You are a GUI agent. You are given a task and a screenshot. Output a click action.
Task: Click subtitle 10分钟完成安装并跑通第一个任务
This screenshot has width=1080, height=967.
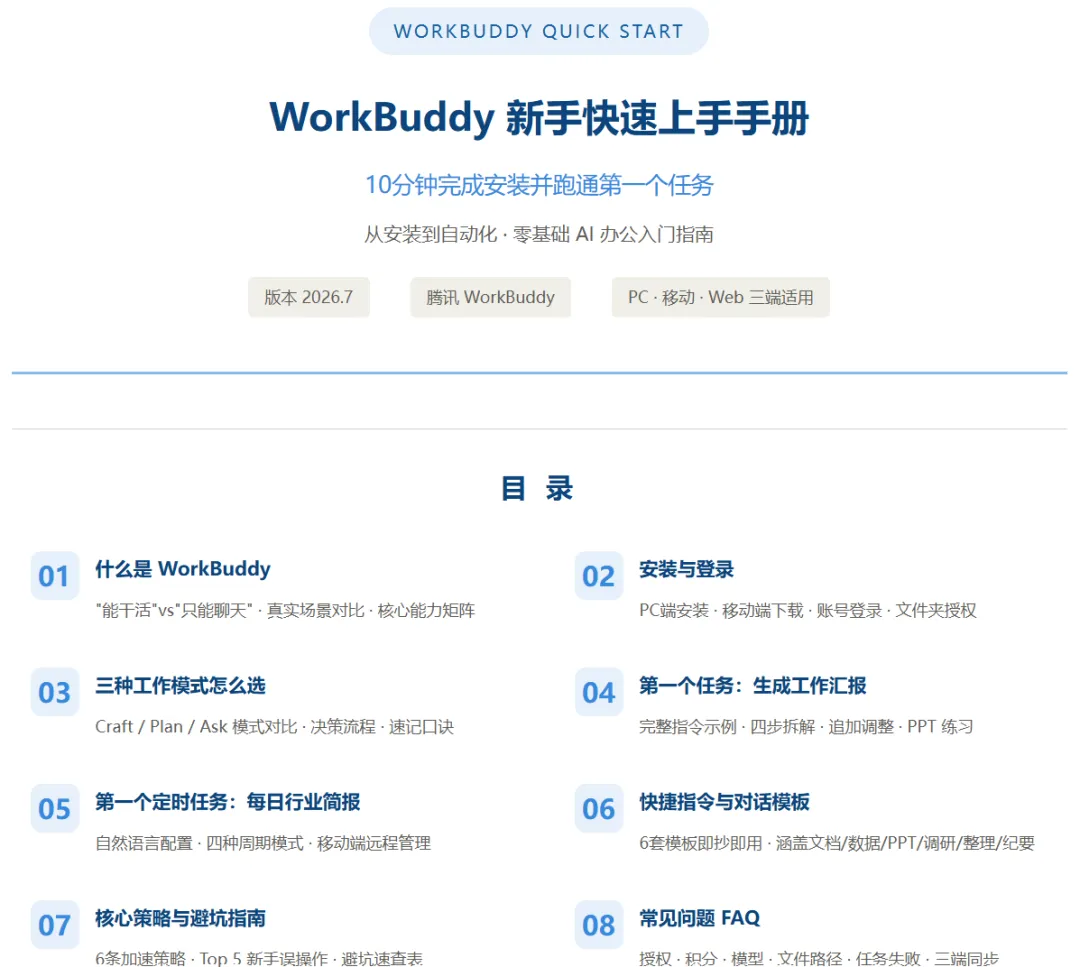539,185
